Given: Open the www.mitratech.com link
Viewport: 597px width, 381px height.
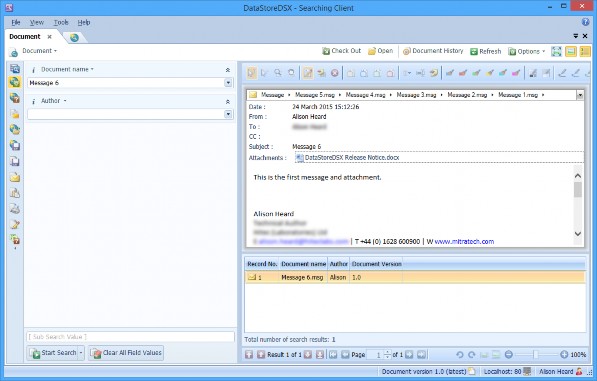Looking at the screenshot, I should (464, 241).
